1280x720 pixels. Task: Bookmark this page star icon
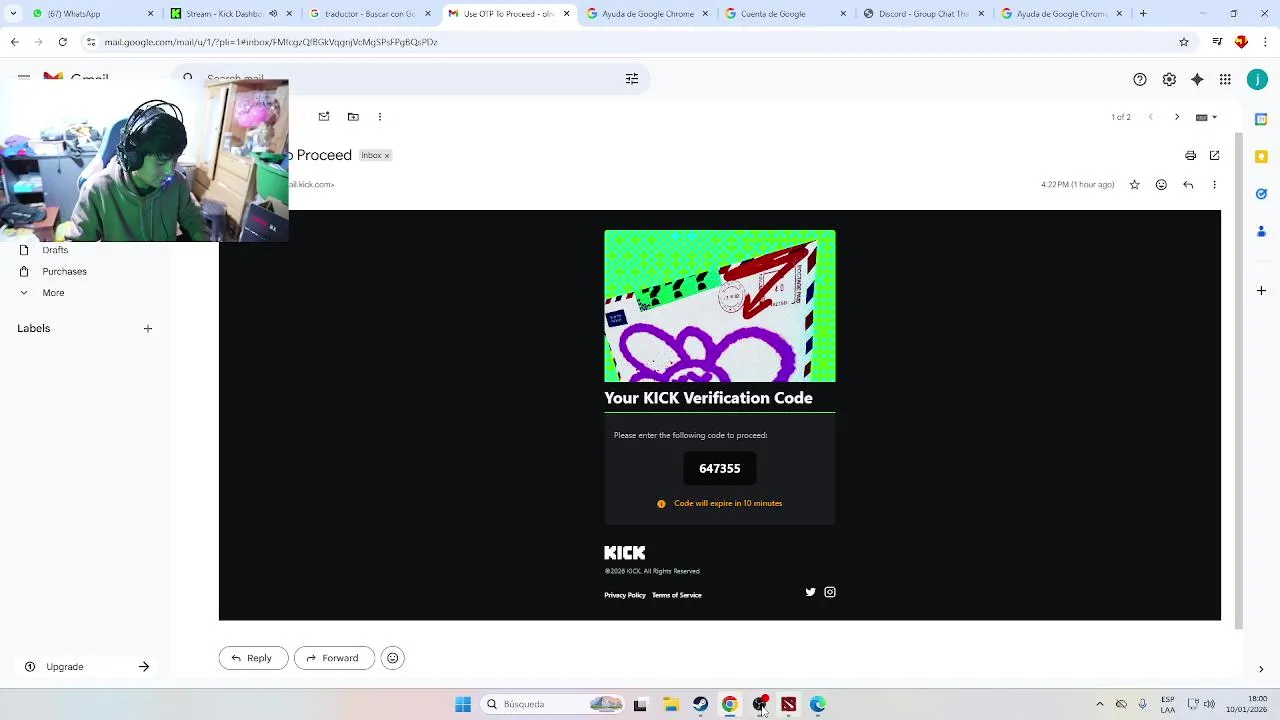point(1184,42)
